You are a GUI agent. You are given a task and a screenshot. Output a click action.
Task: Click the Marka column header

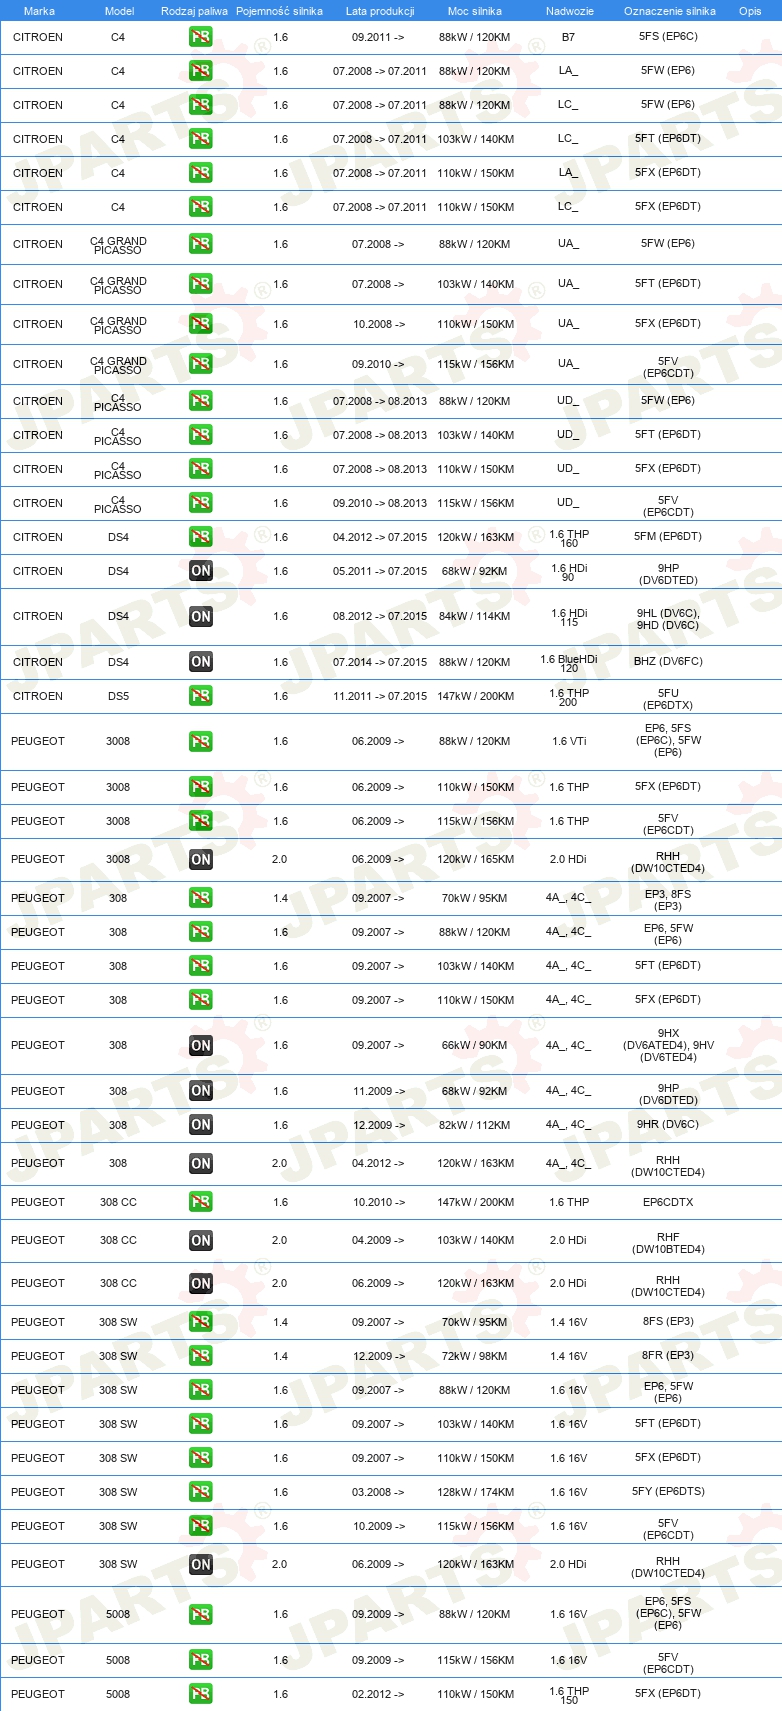pos(39,11)
